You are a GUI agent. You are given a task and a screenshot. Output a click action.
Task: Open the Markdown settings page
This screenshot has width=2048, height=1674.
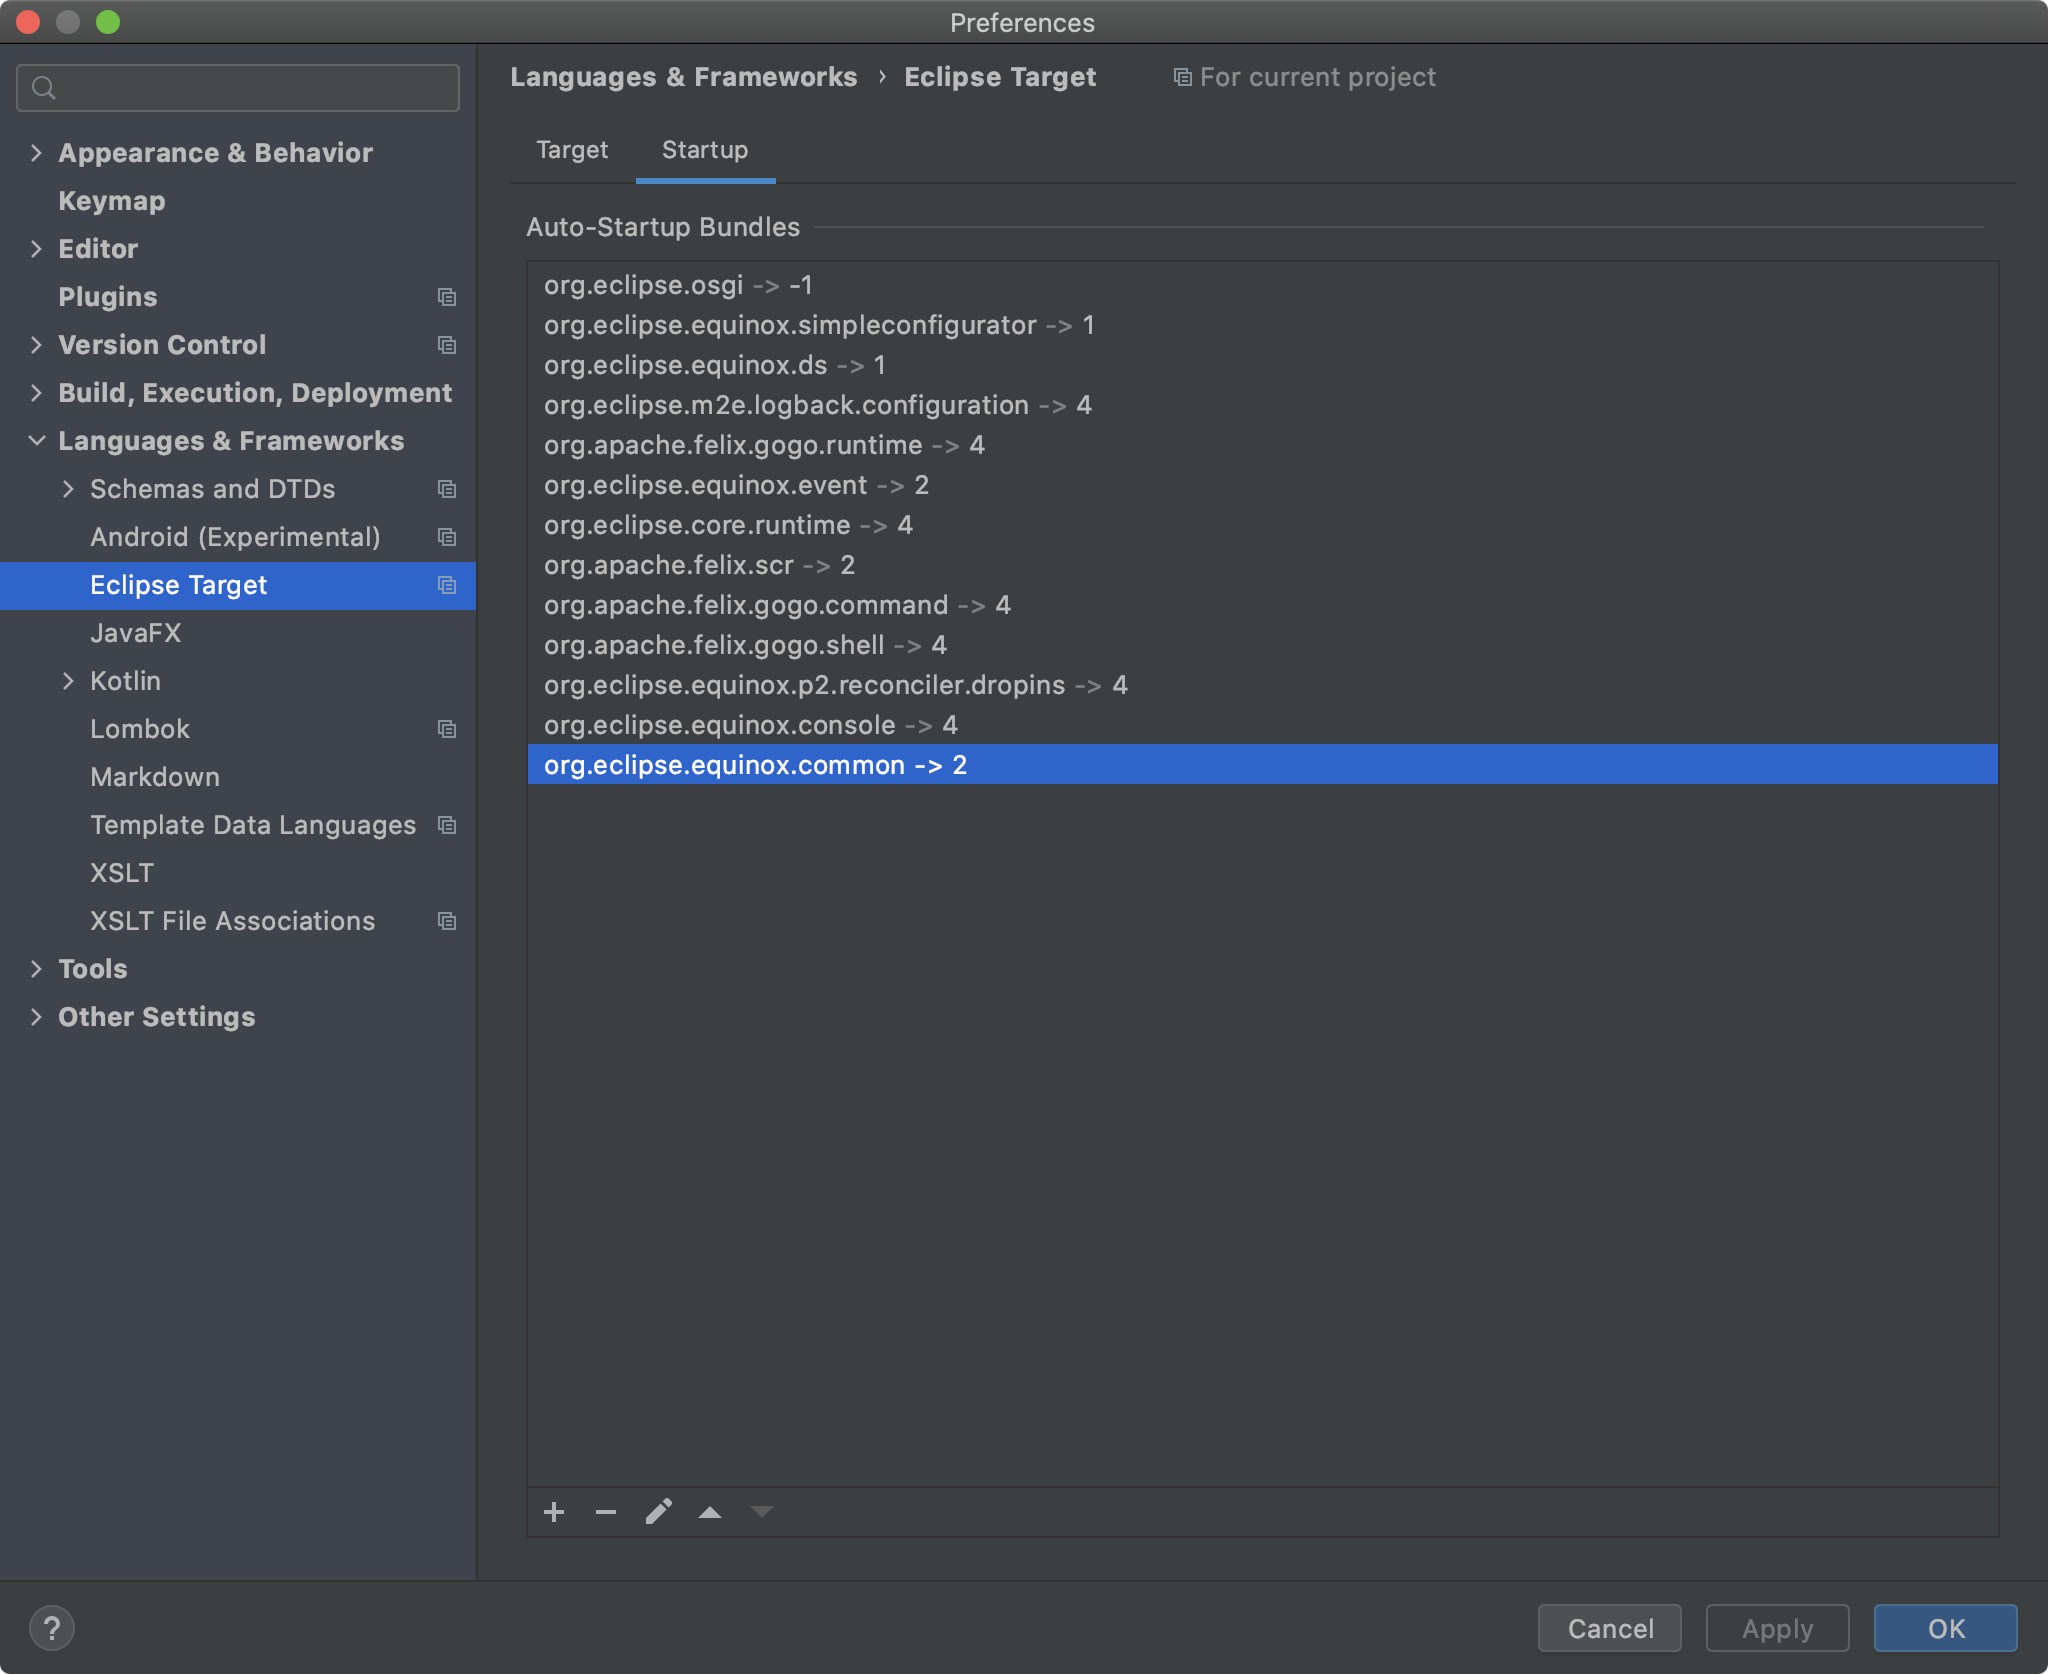click(155, 777)
